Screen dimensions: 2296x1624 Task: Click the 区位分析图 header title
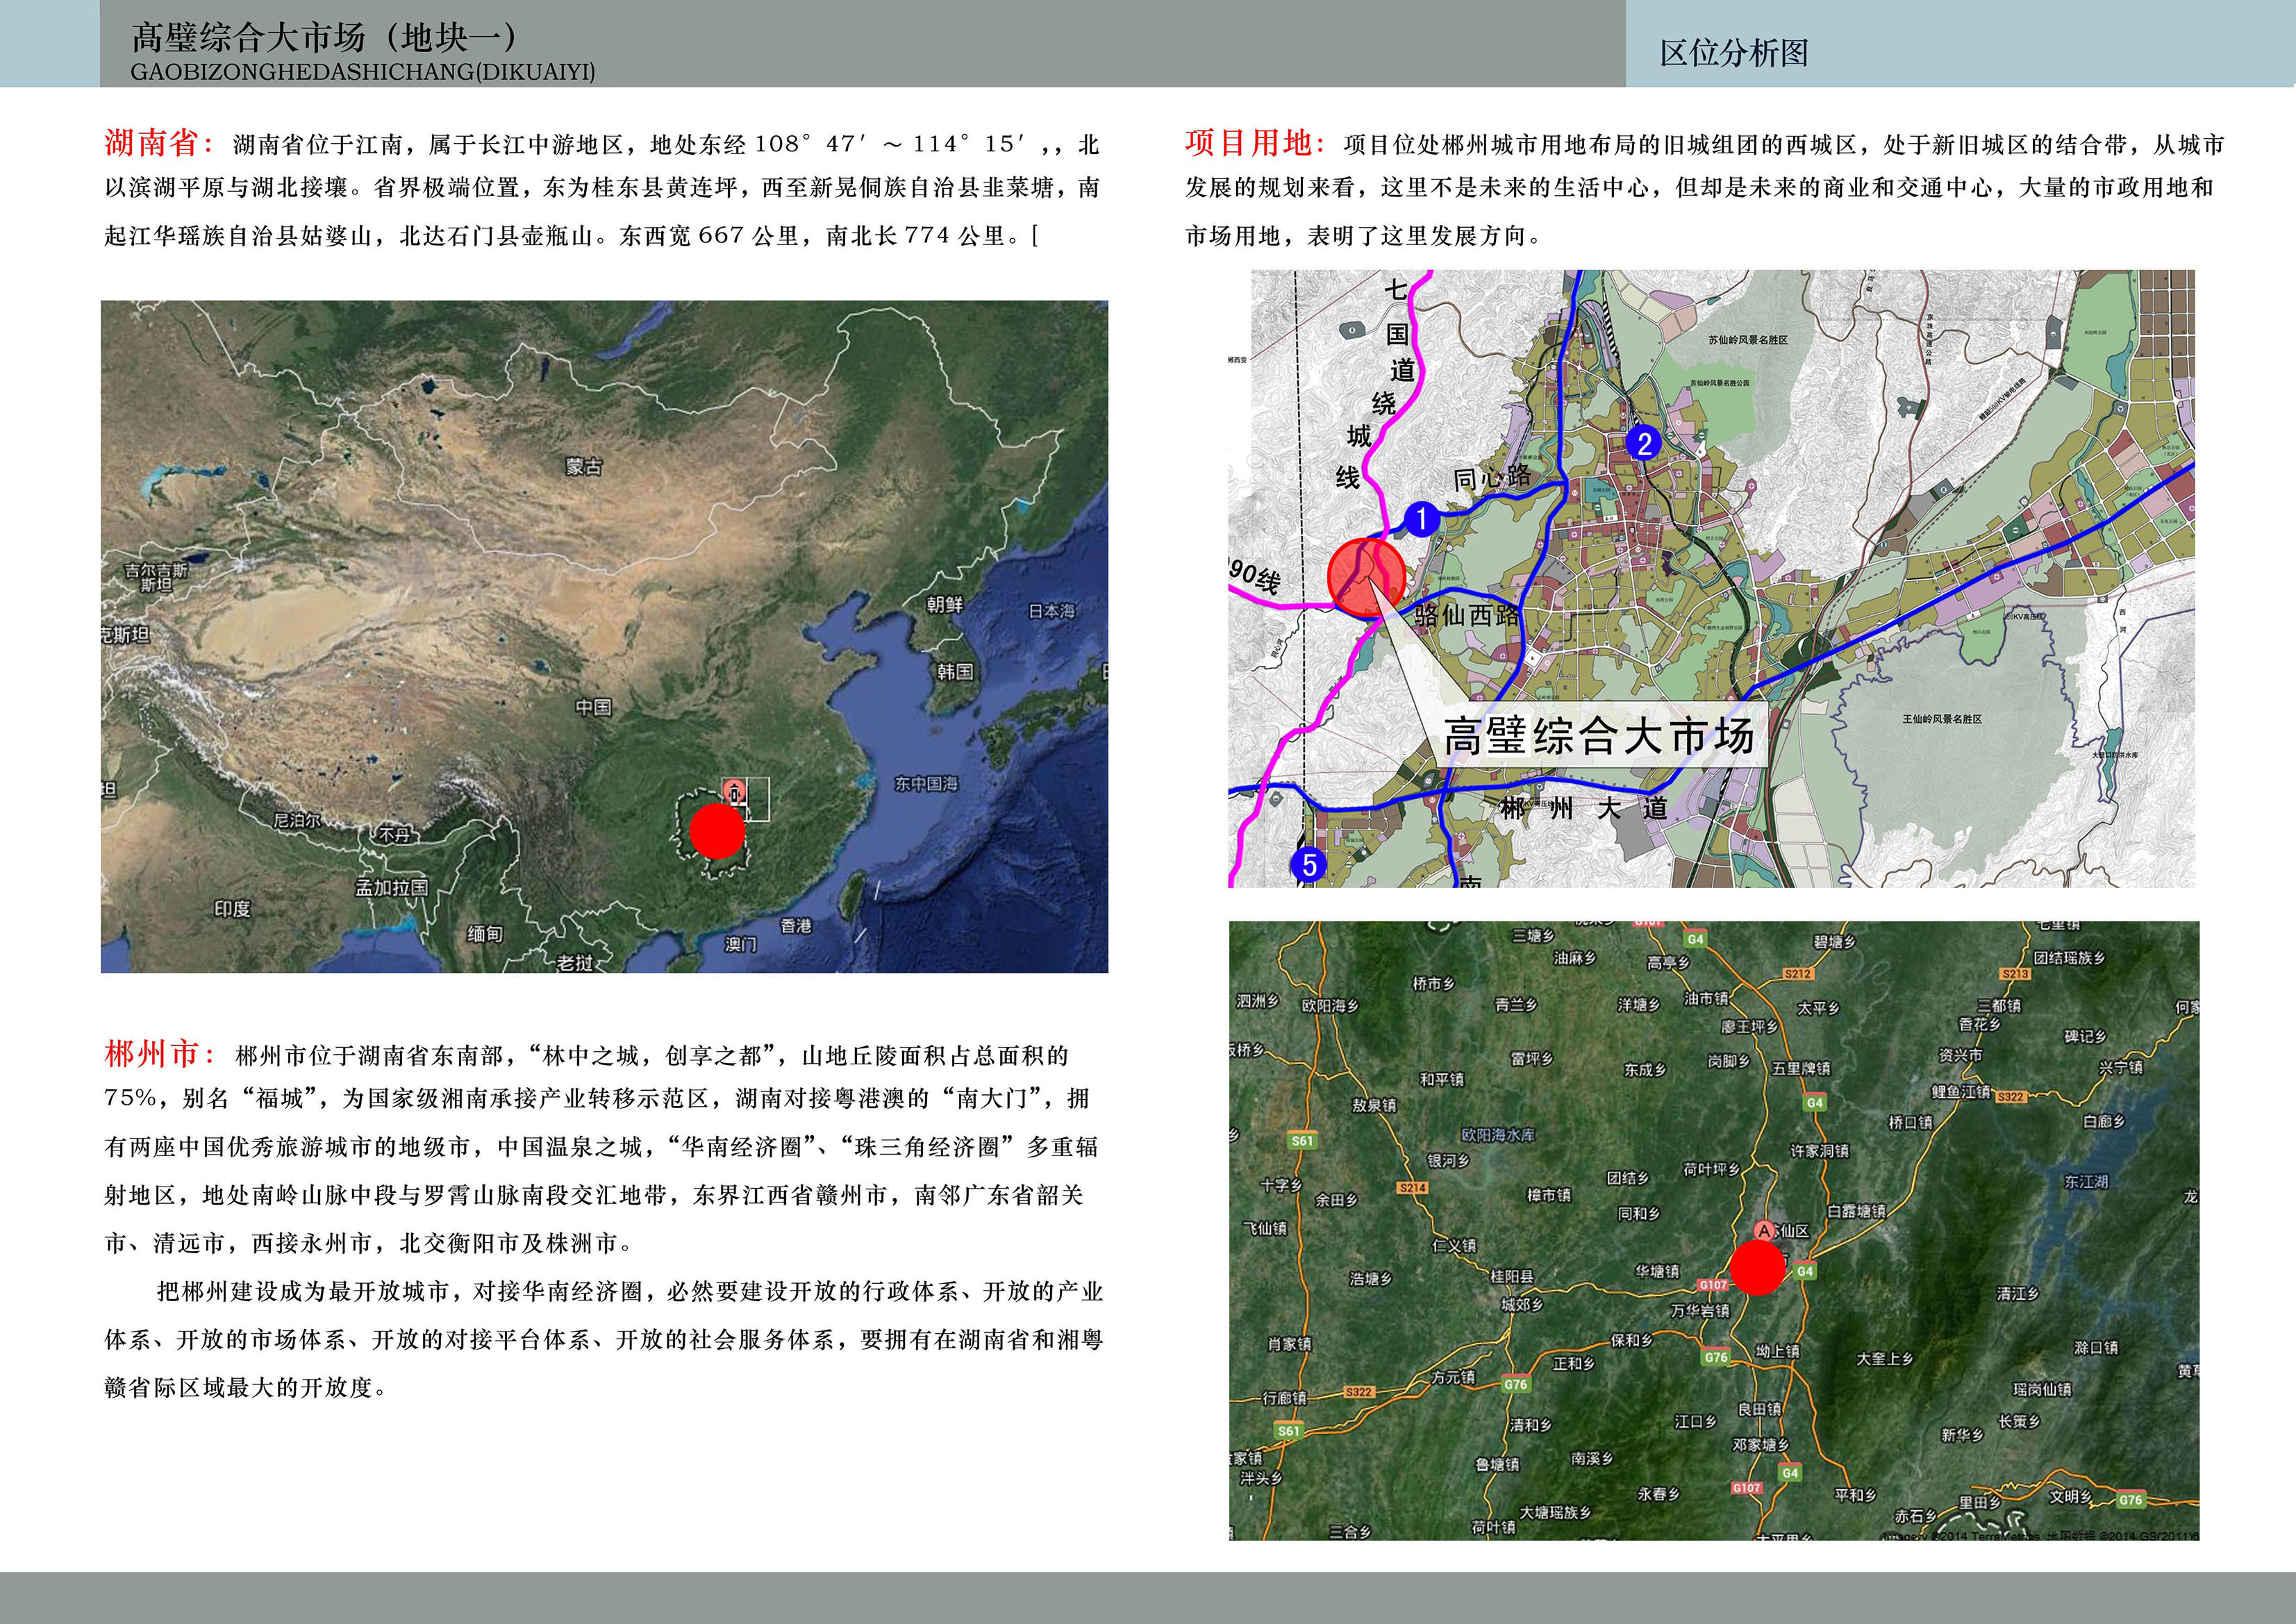tap(1734, 53)
